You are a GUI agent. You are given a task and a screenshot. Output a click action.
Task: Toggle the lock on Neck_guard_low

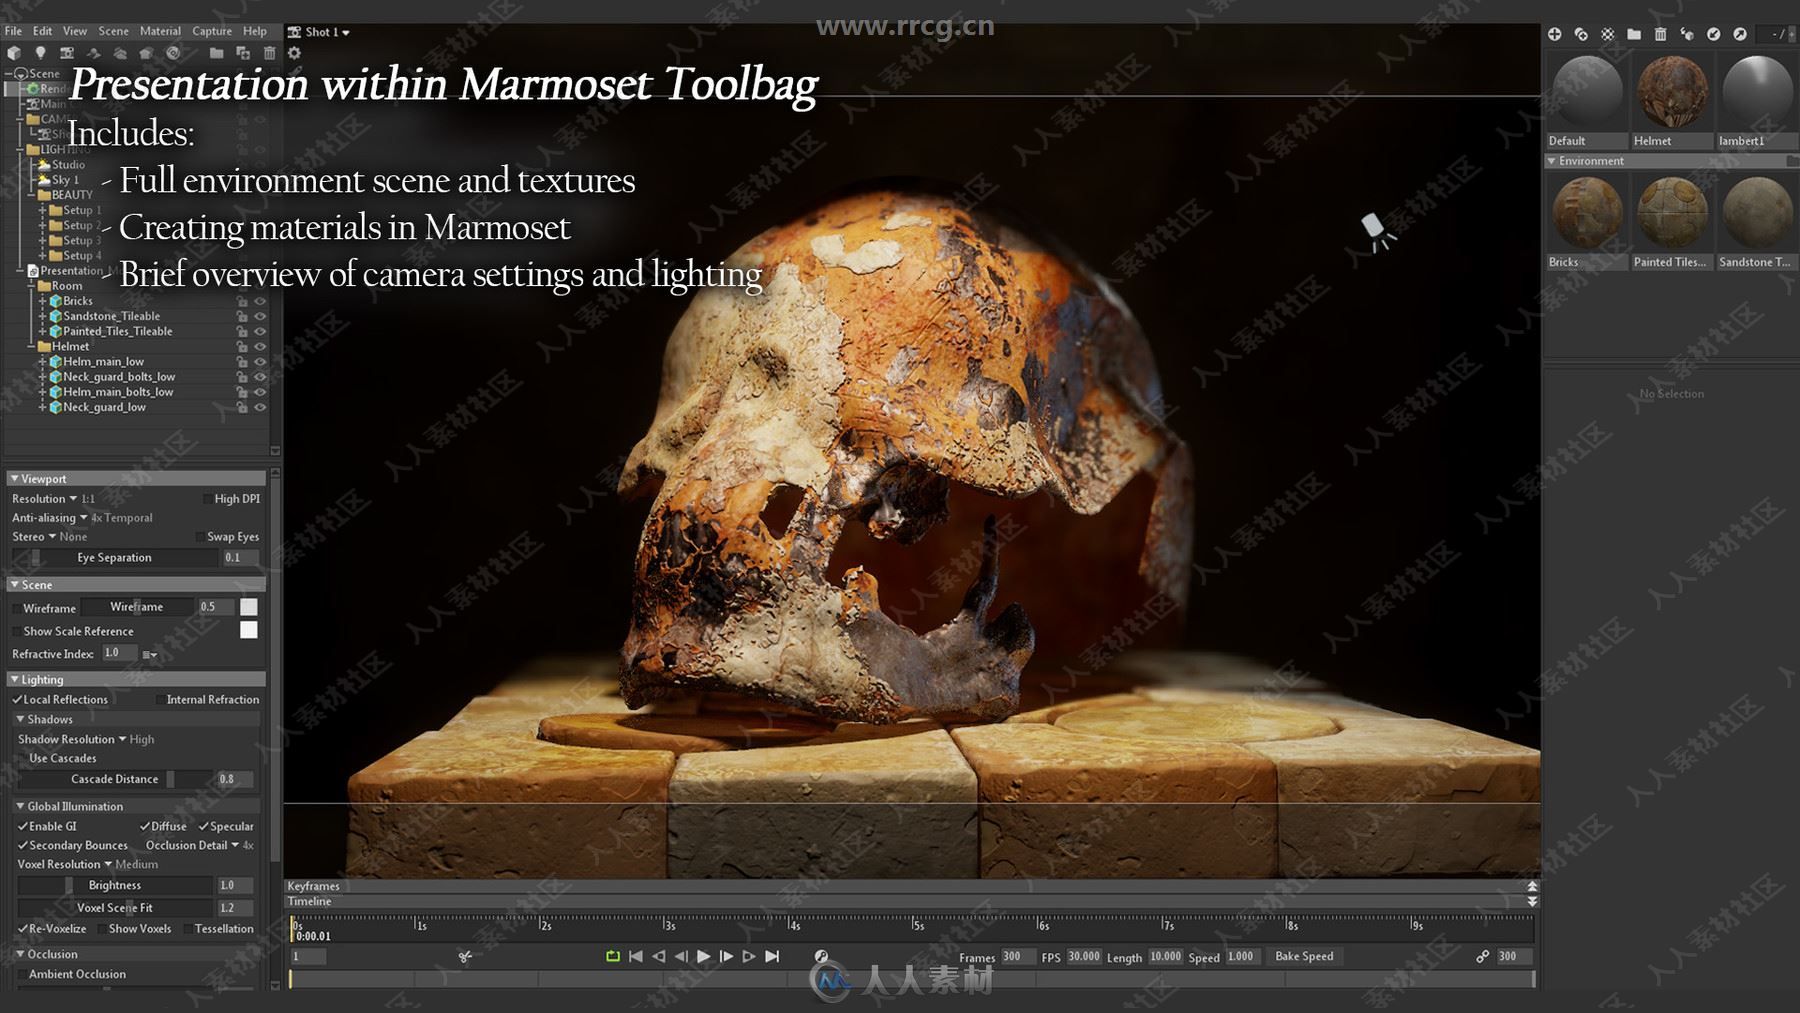click(x=242, y=407)
